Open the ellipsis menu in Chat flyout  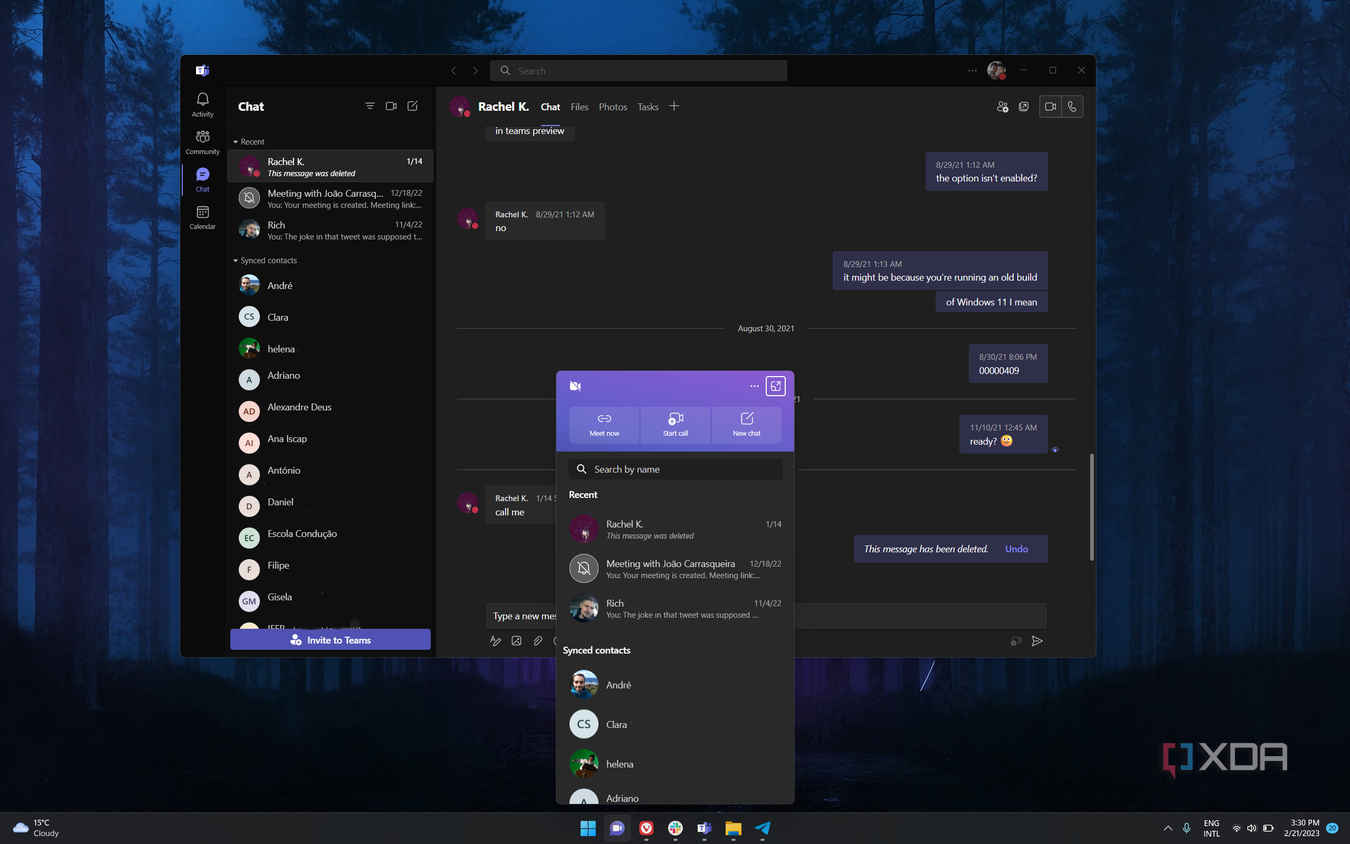pos(754,386)
